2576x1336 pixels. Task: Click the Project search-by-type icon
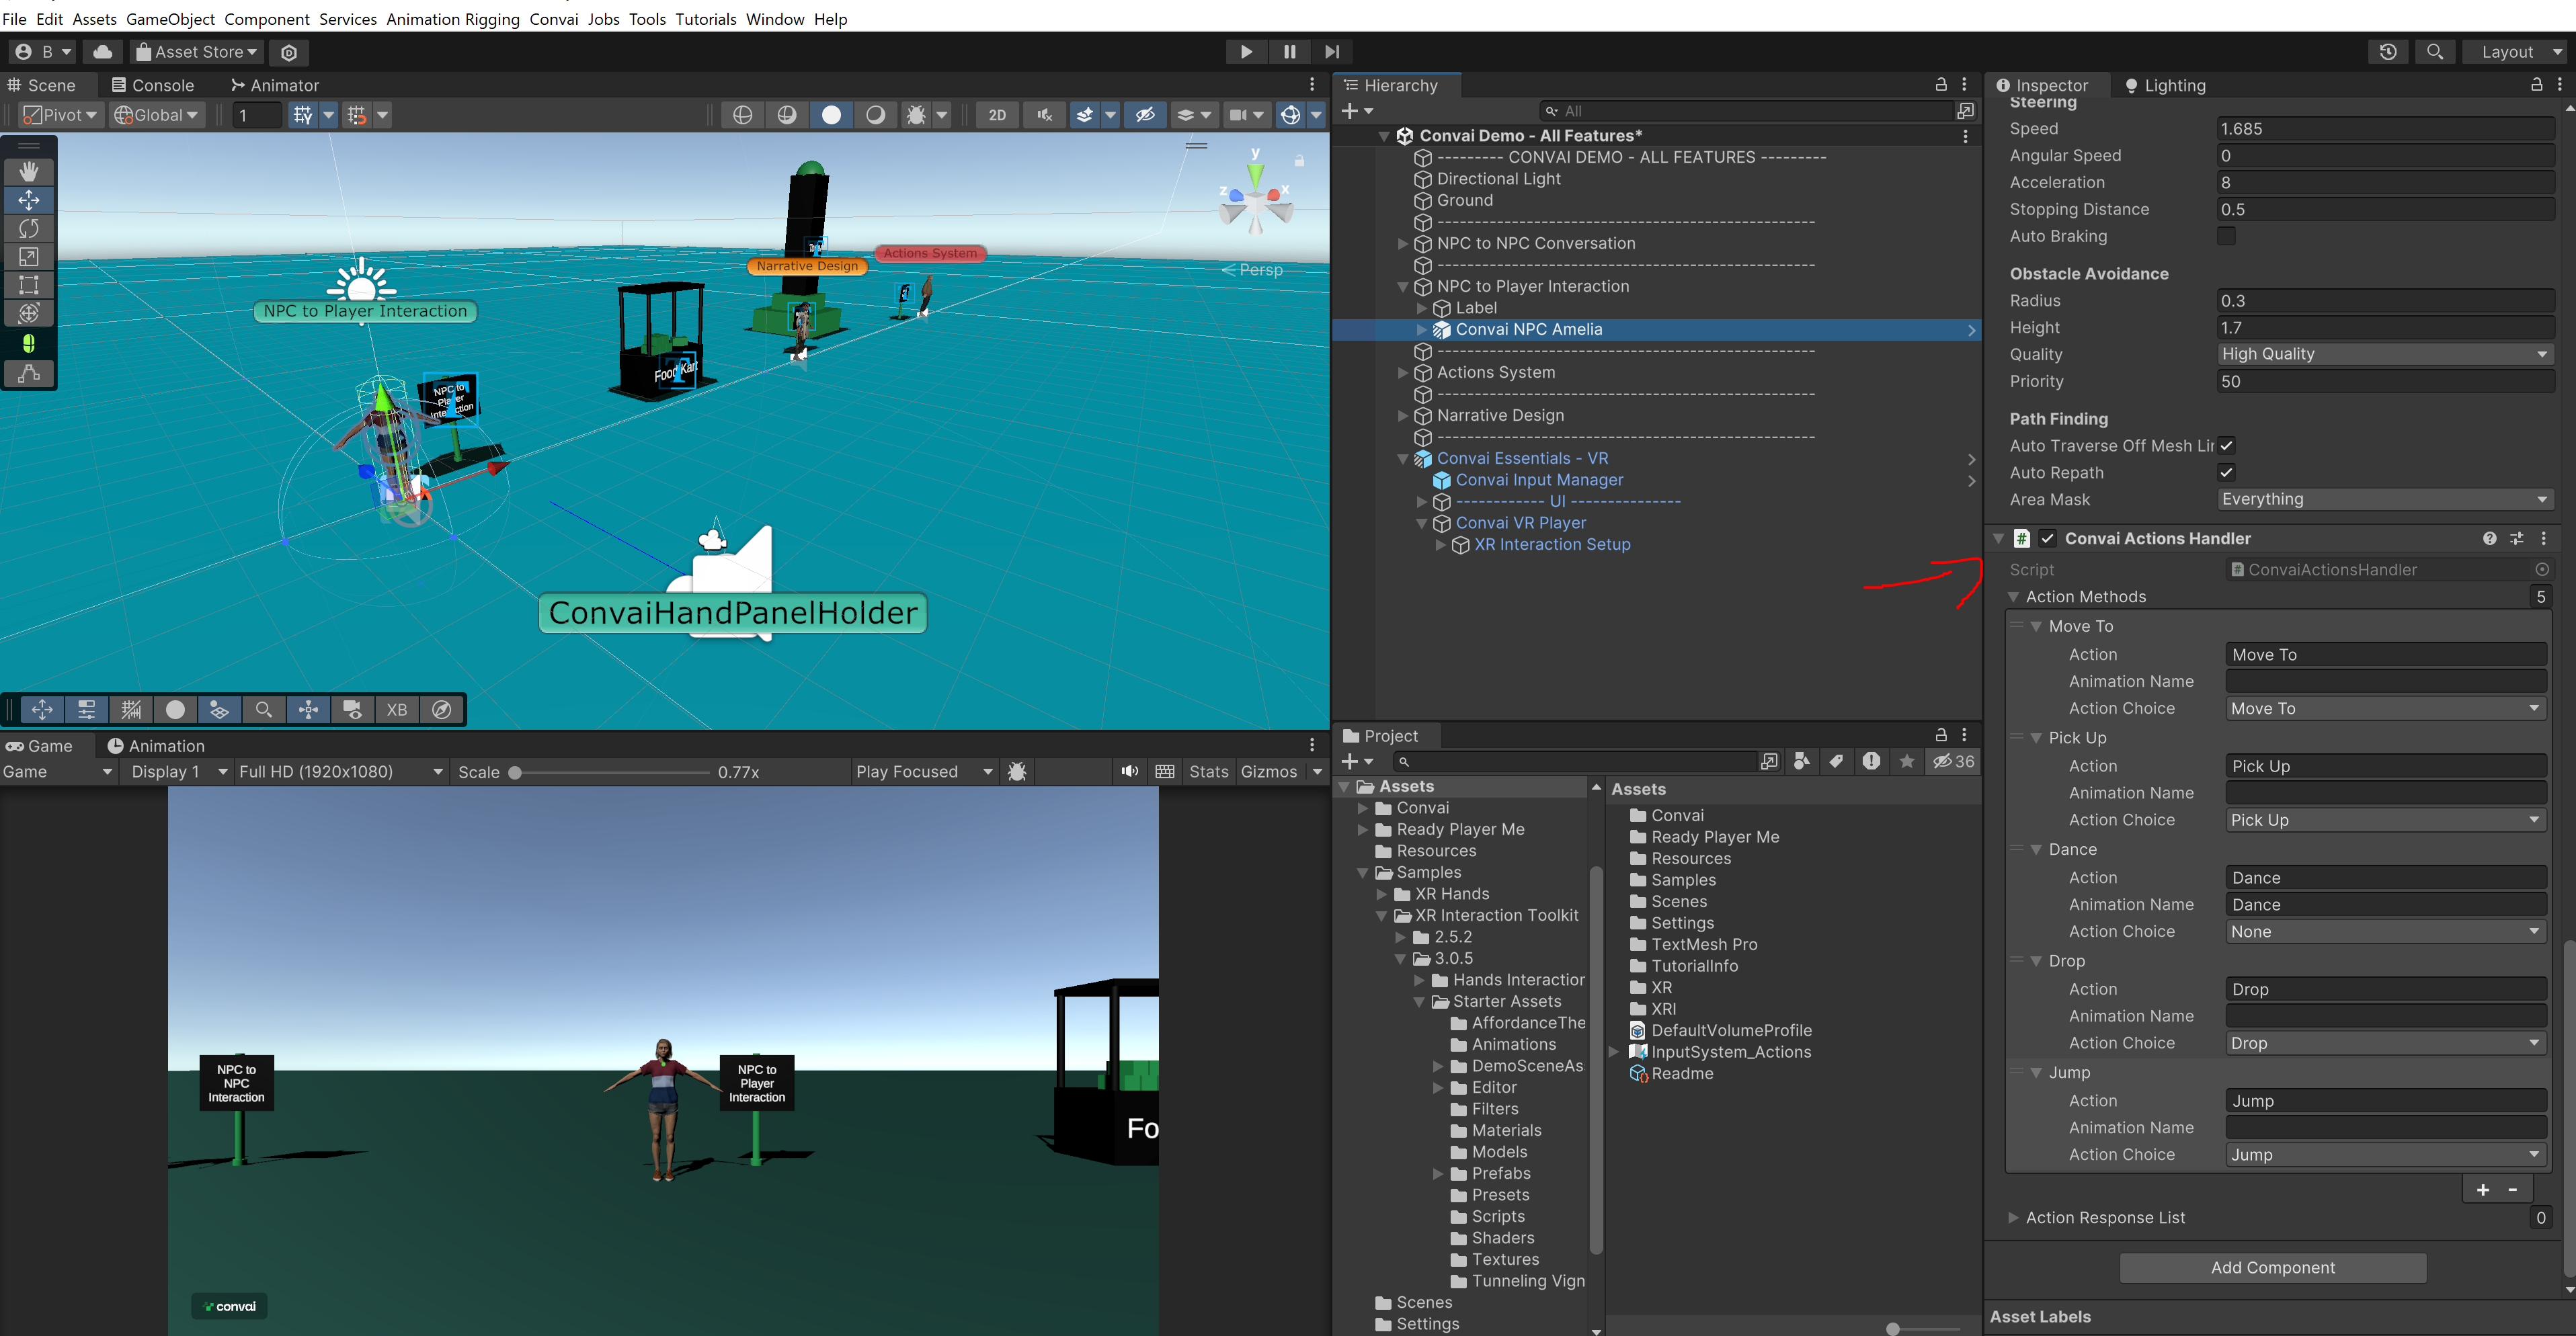pyautogui.click(x=1802, y=761)
